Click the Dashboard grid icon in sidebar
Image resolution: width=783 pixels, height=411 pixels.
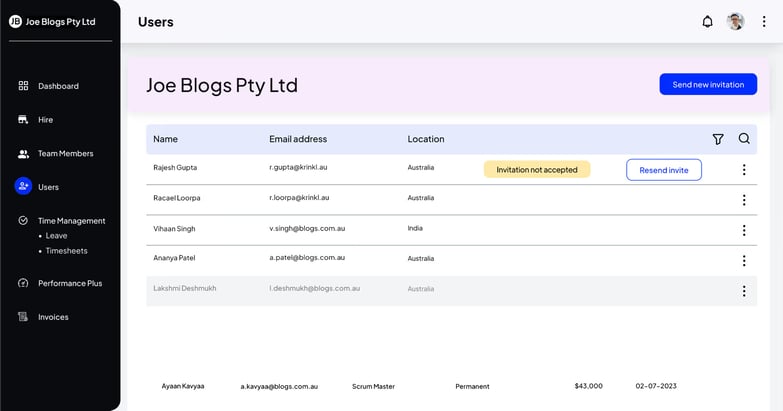(23, 86)
